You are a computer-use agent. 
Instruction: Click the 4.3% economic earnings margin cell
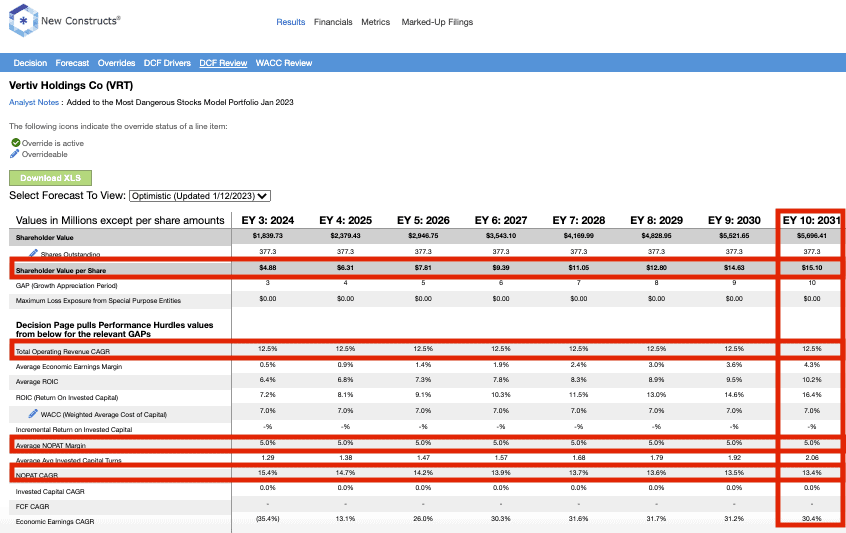click(811, 365)
